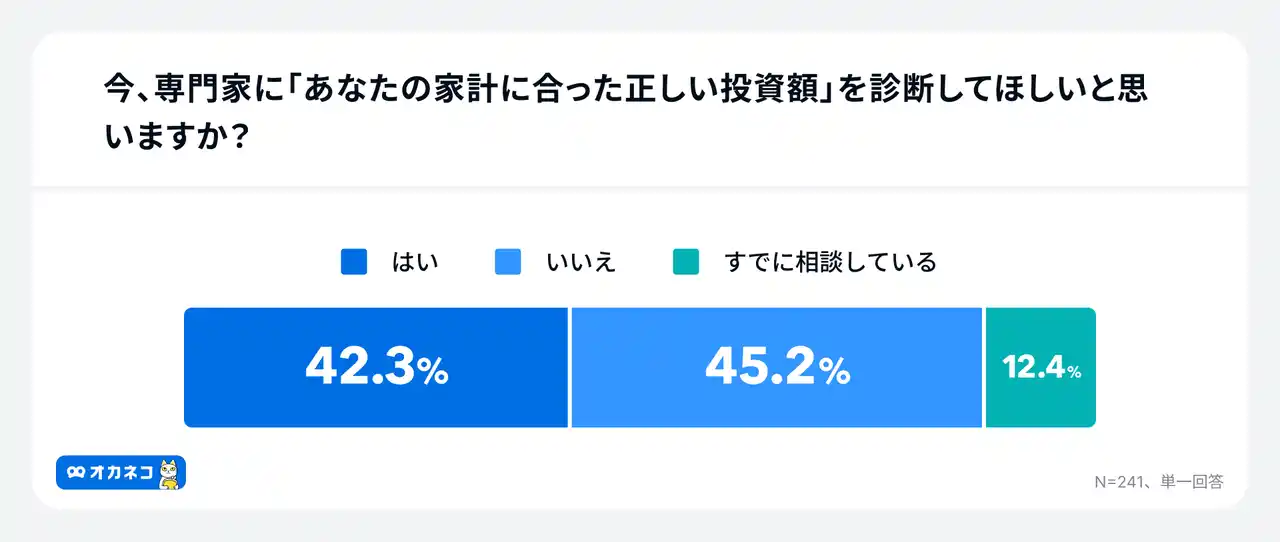1280x542 pixels.
Task: Click the cat mascot icon
Action: point(171,473)
